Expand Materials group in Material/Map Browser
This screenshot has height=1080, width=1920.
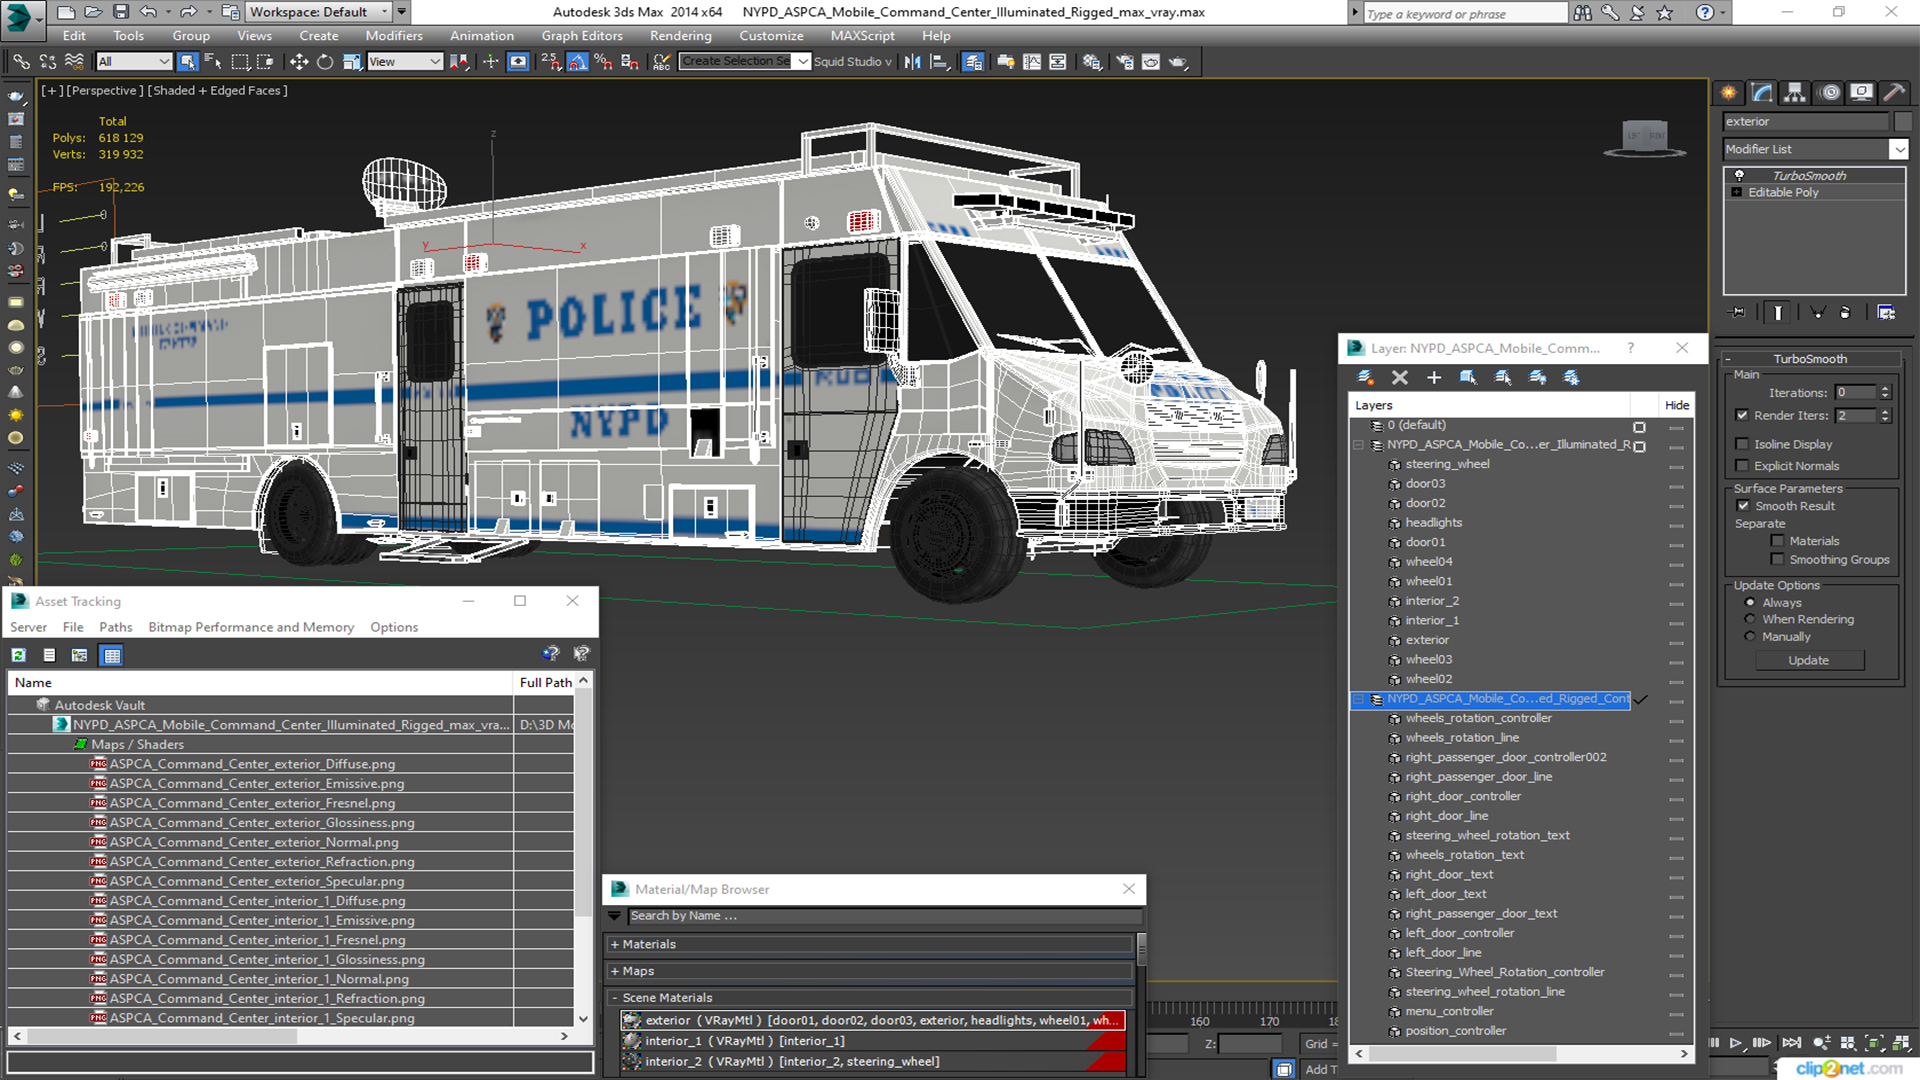click(615, 944)
